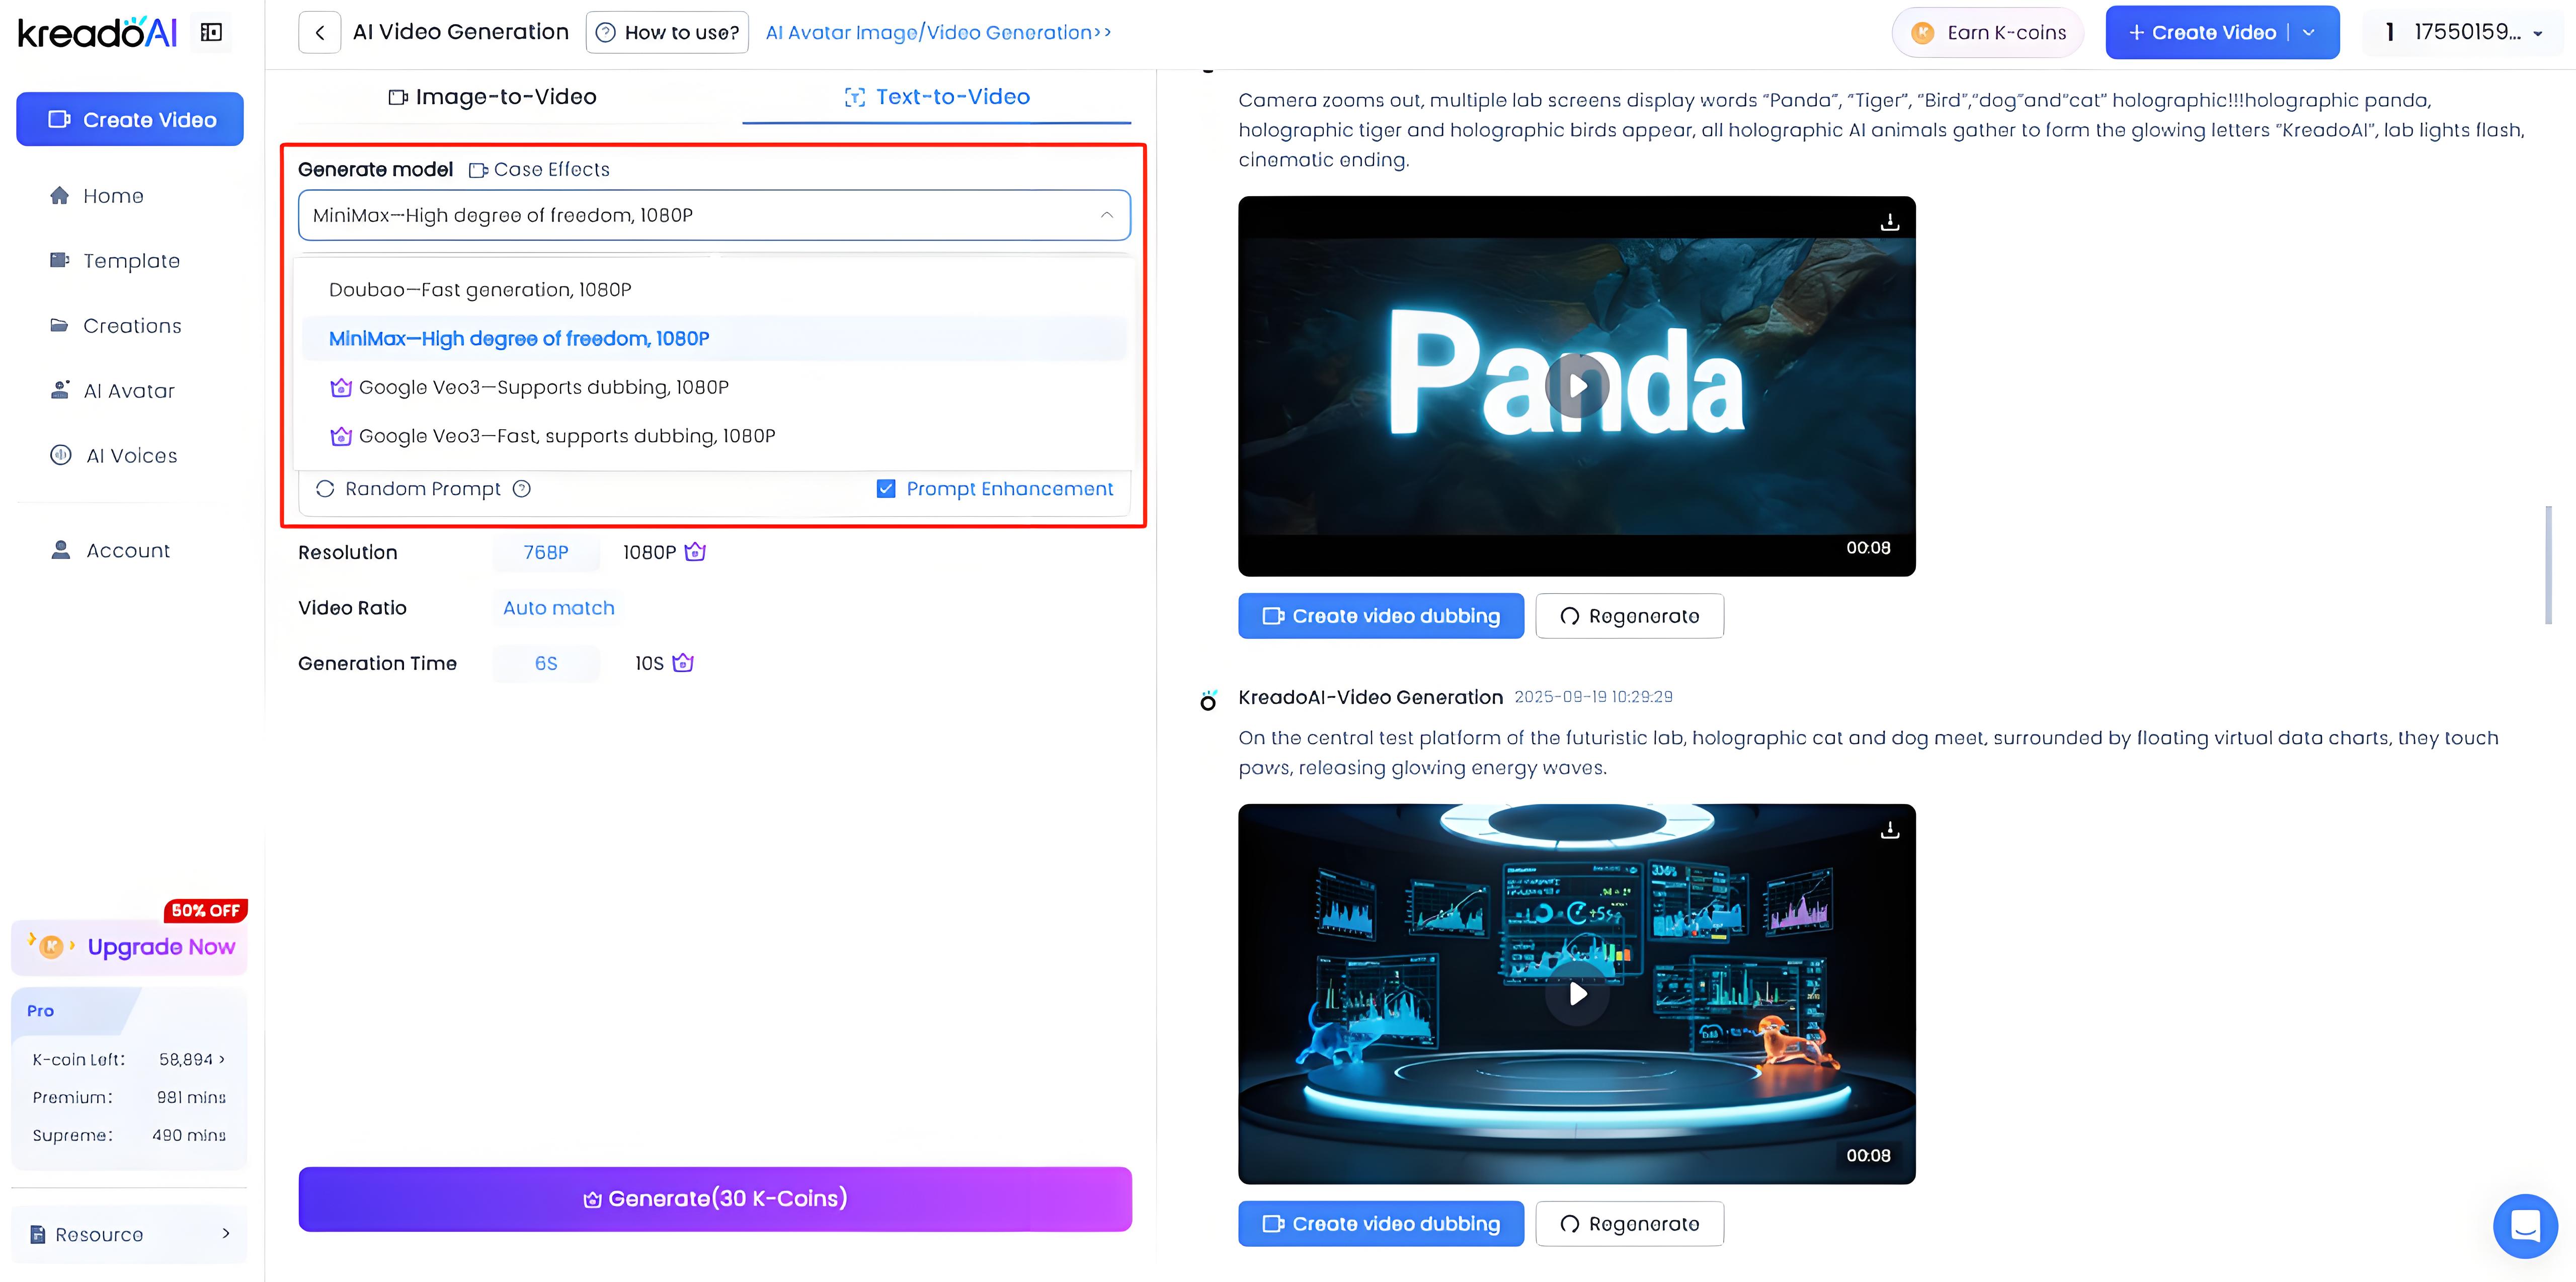Image resolution: width=2576 pixels, height=1282 pixels.
Task: Click the back arrow beside AI Video Generation
Action: click(320, 32)
